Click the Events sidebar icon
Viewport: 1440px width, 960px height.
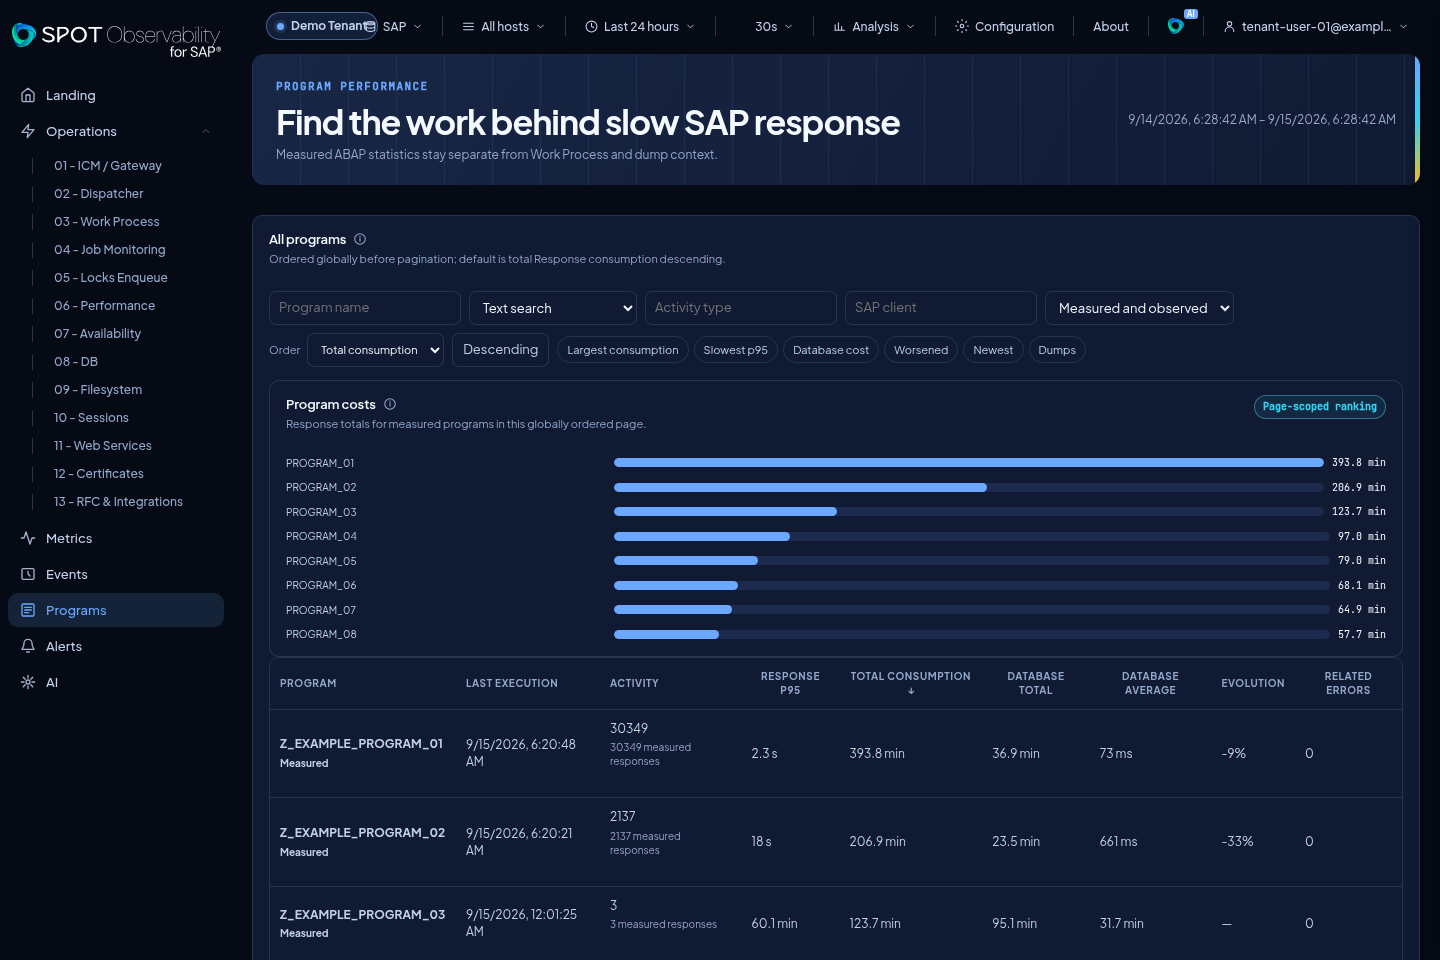28,574
